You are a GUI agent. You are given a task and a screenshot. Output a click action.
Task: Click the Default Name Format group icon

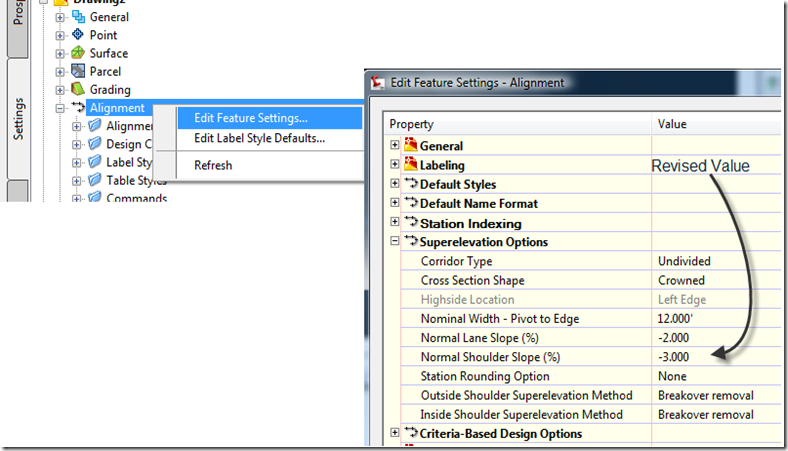(411, 203)
